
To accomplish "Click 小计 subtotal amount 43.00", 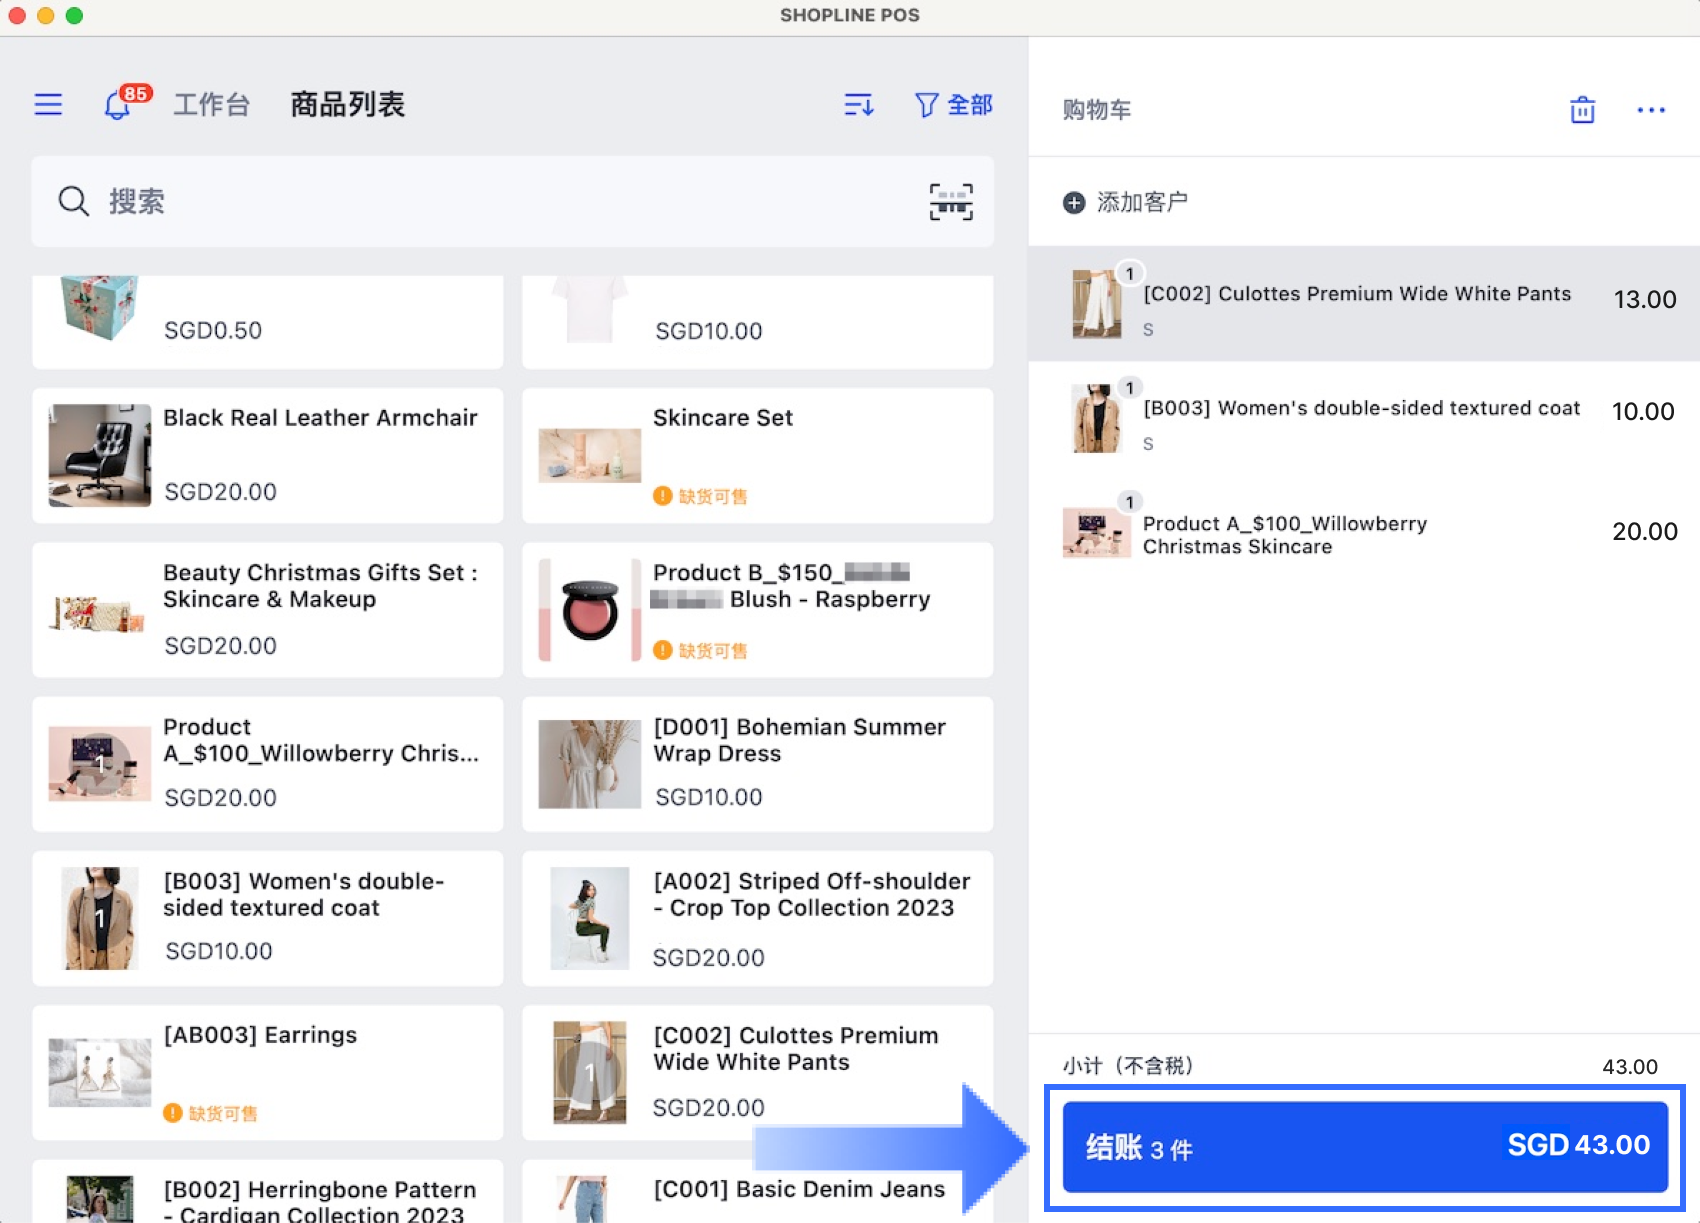I will pyautogui.click(x=1630, y=1066).
